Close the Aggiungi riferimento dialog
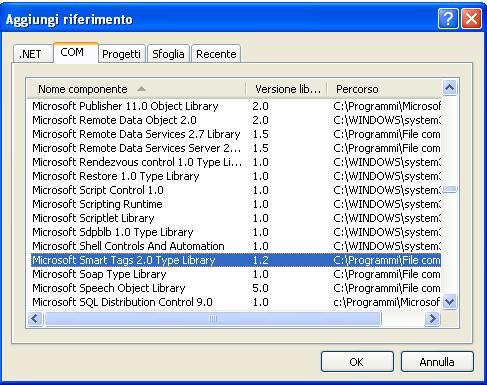The height and width of the screenshot is (385, 487). tap(471, 19)
